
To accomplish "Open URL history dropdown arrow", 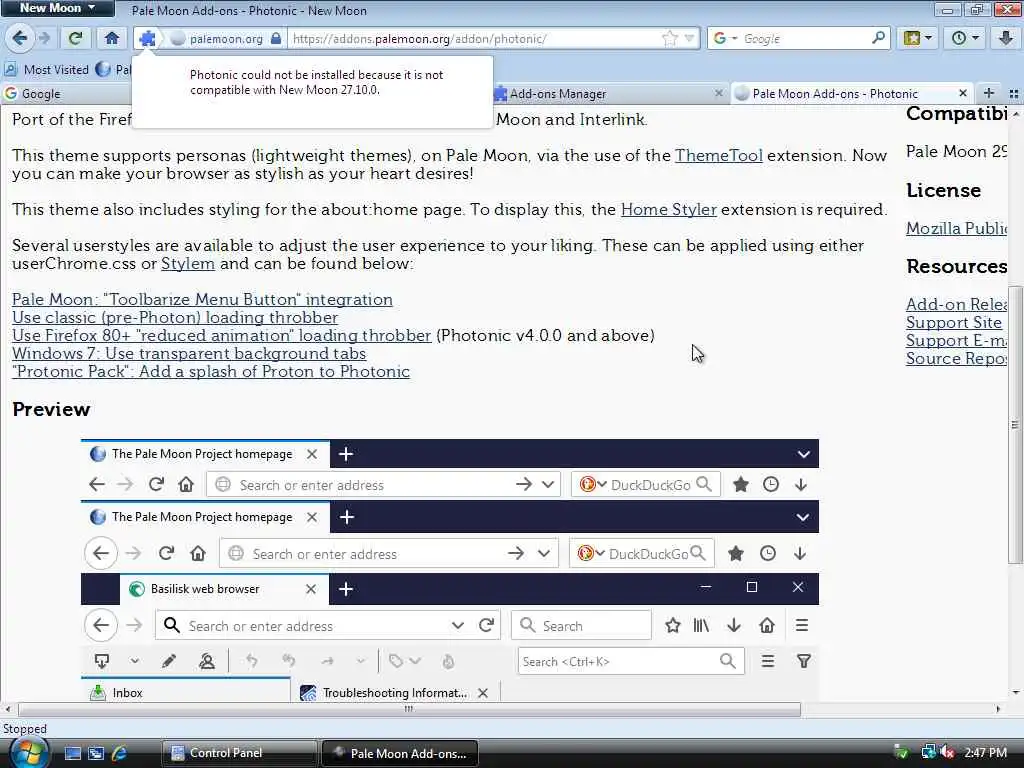I will click(689, 39).
